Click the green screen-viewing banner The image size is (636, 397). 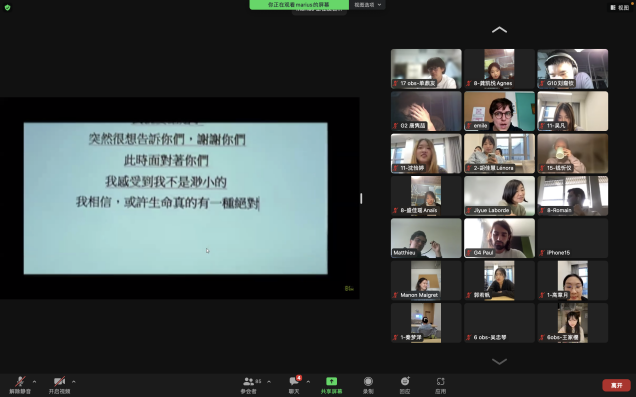(299, 5)
